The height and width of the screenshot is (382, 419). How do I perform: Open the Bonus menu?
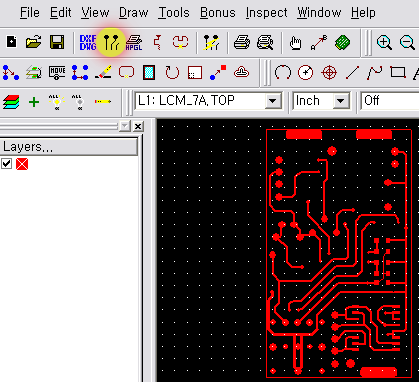click(x=218, y=13)
